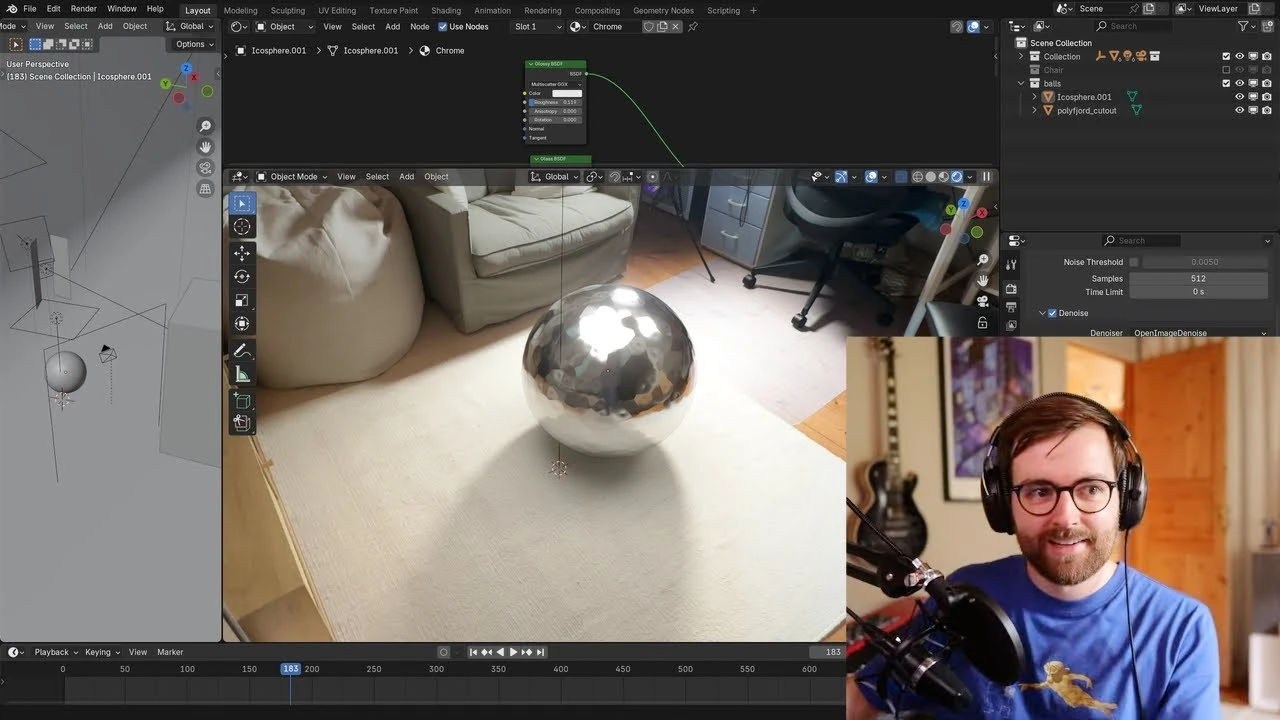This screenshot has height=720, width=1280.
Task: Enable the Chair collection checkbox
Action: [x=1226, y=70]
